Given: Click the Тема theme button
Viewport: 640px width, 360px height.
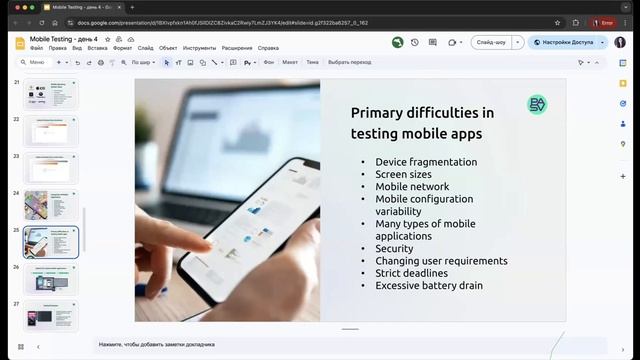Looking at the screenshot, I should 312,62.
